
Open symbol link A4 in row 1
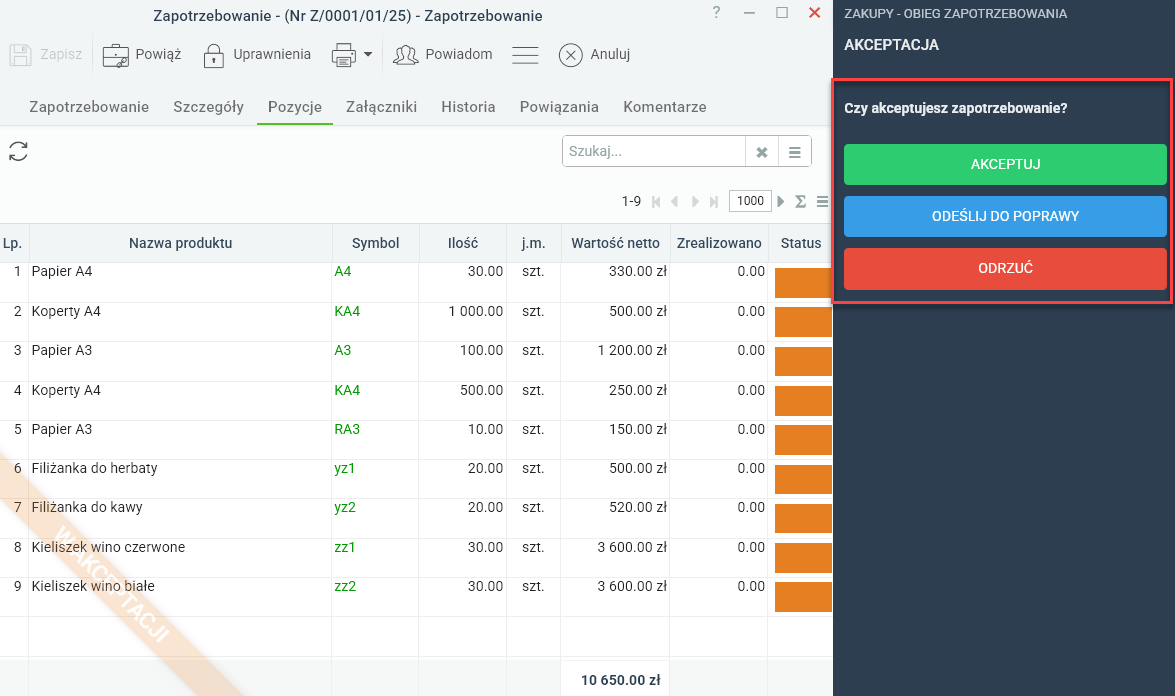[x=342, y=272]
